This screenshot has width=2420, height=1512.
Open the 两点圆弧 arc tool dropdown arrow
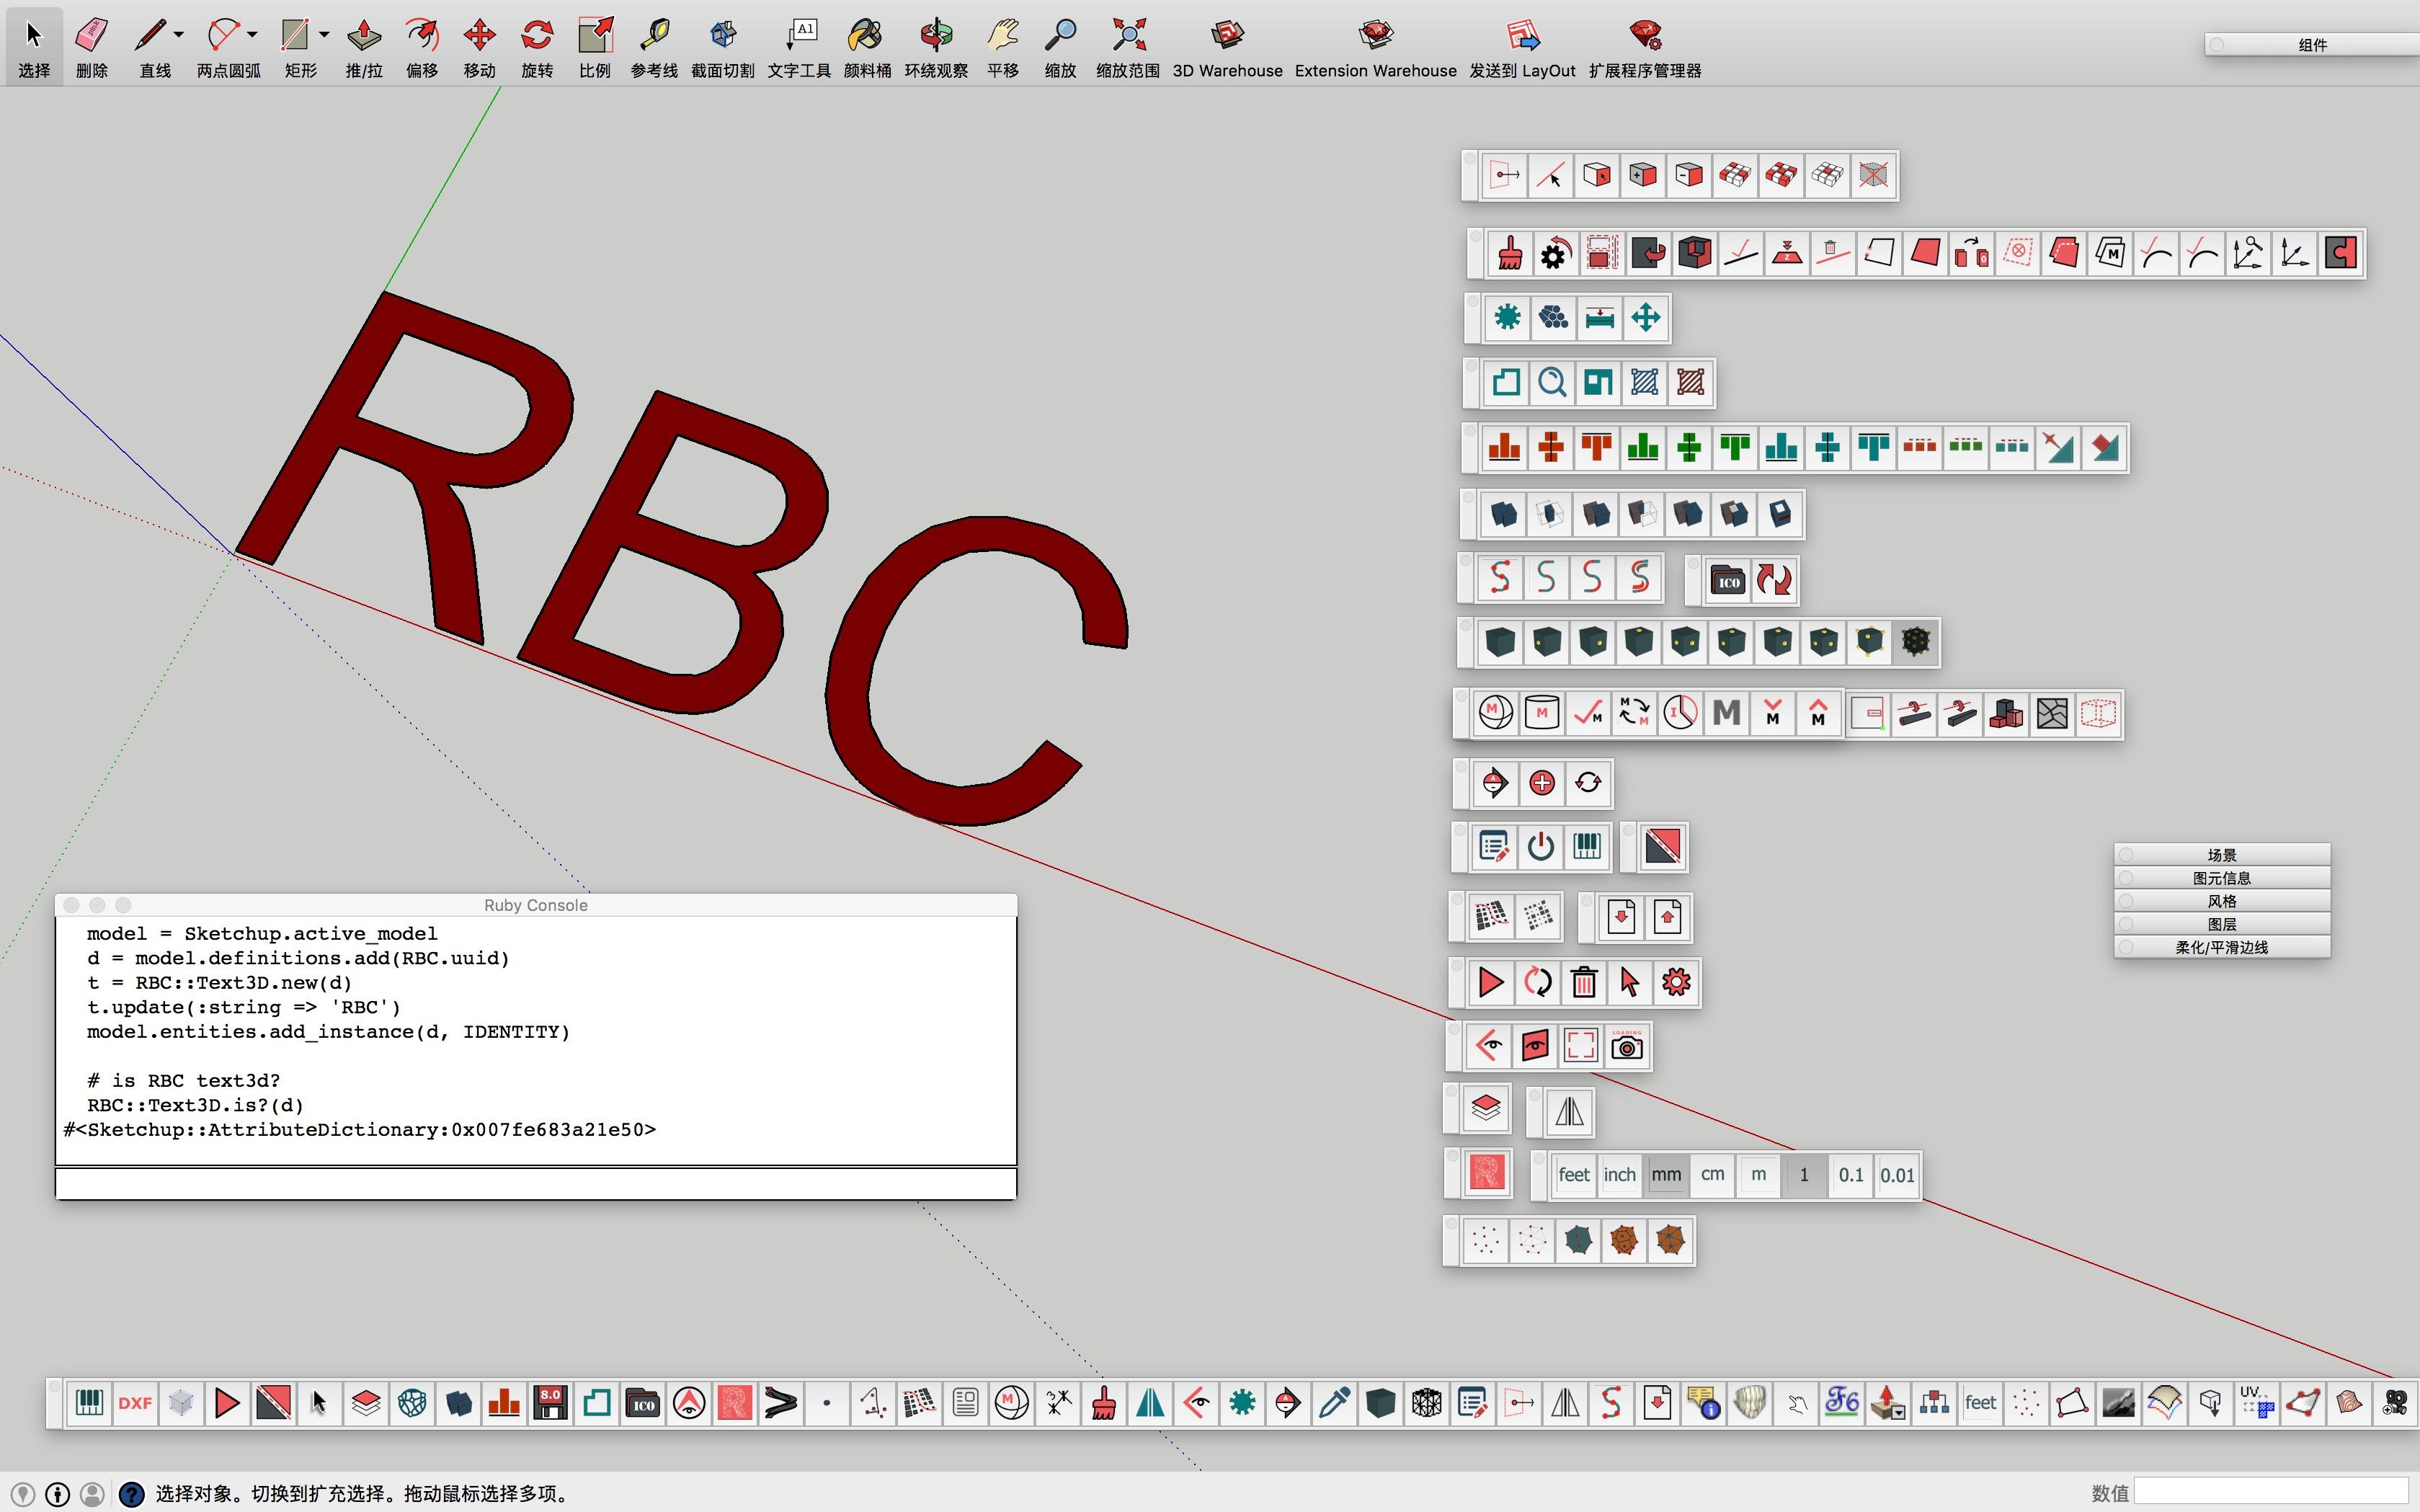click(x=252, y=34)
